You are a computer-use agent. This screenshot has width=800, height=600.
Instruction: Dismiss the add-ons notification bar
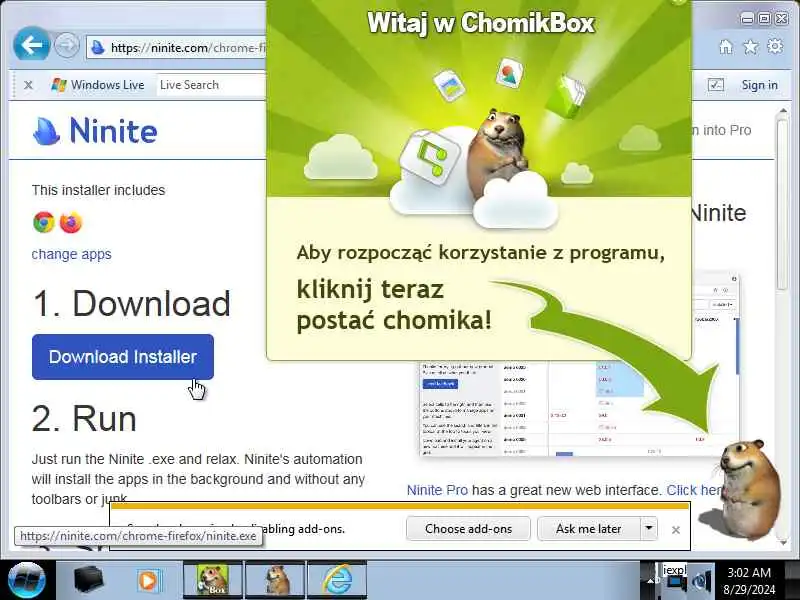click(x=676, y=530)
